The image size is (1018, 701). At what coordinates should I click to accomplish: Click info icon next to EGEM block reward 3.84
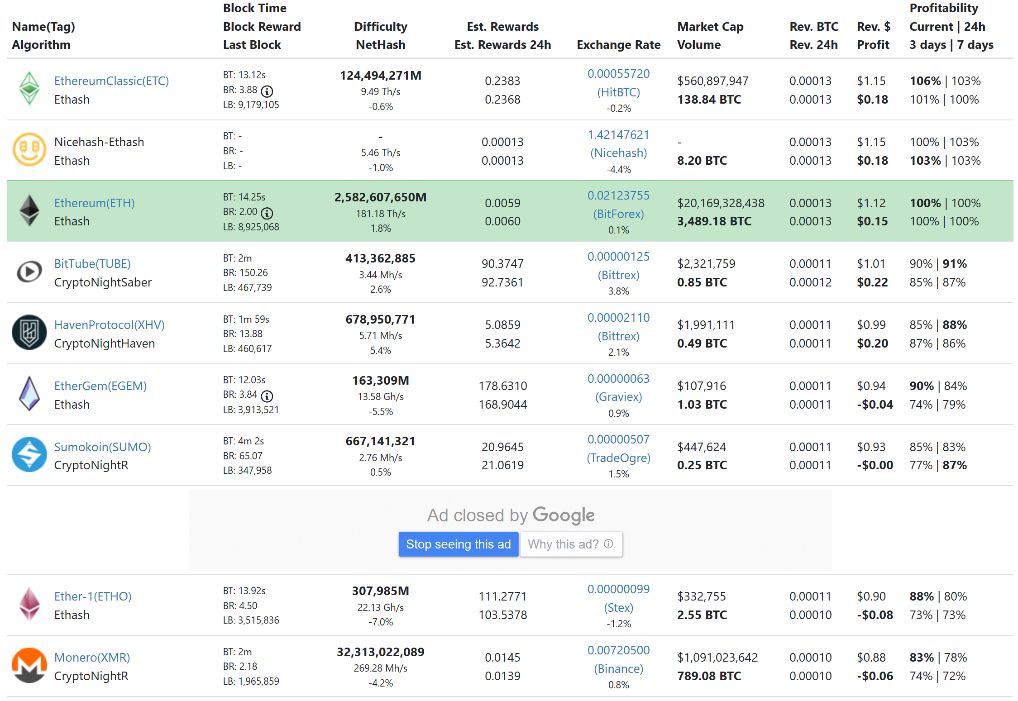[x=267, y=396]
